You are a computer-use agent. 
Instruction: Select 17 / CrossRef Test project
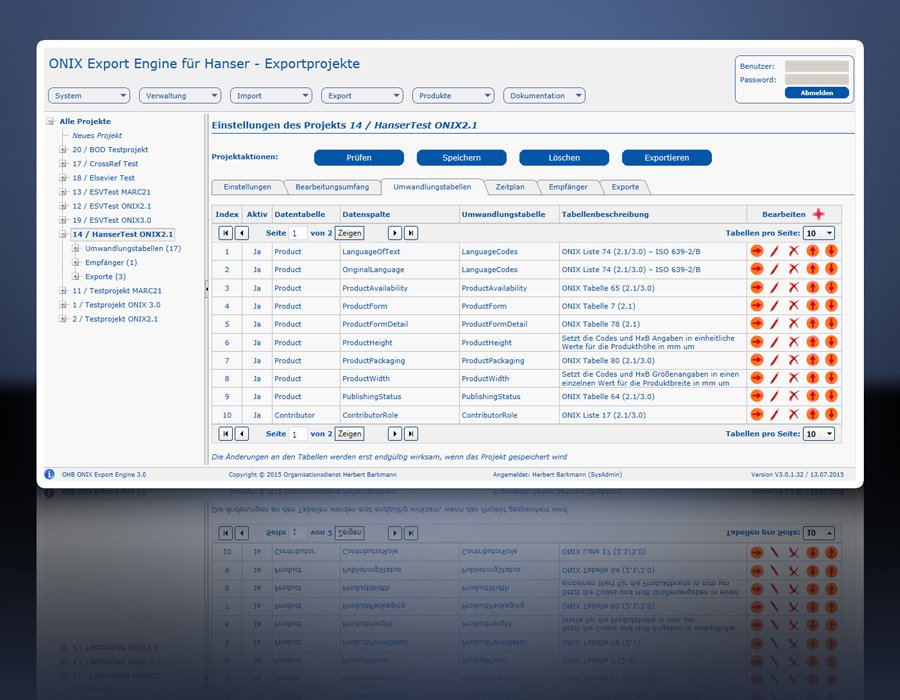tap(105, 164)
